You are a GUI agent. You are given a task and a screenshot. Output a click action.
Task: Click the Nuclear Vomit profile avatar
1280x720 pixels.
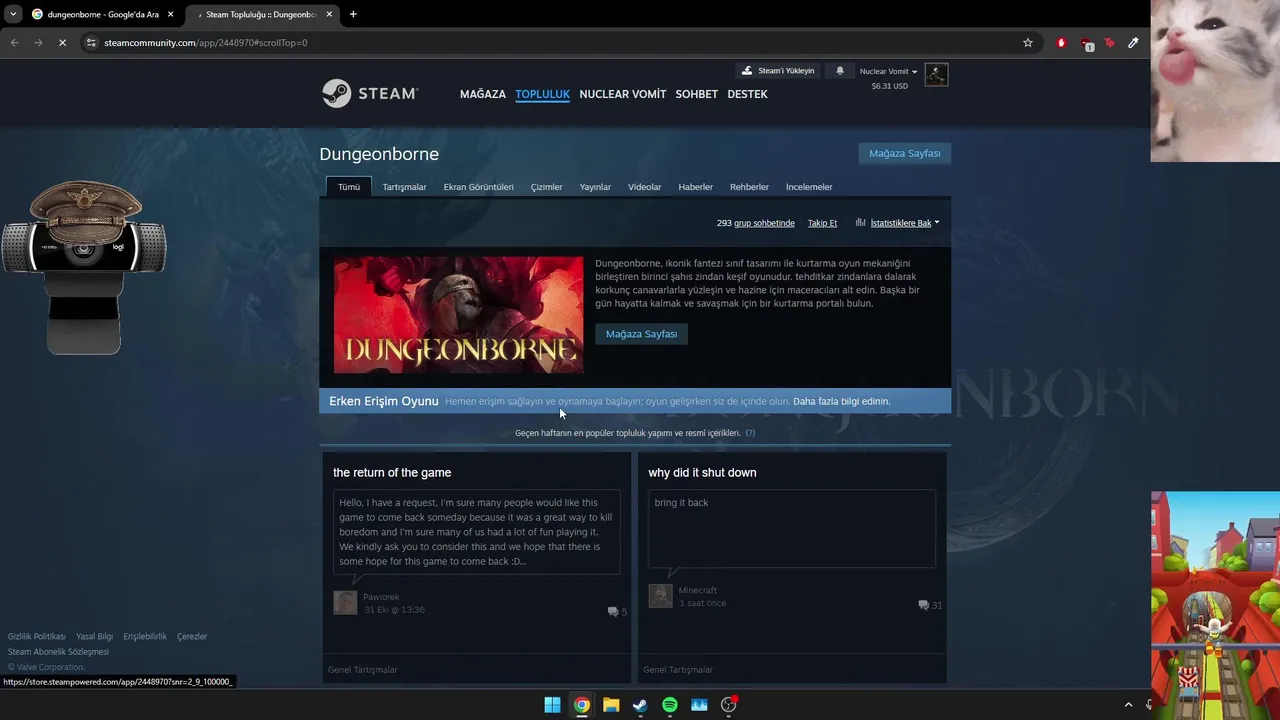[x=936, y=75]
